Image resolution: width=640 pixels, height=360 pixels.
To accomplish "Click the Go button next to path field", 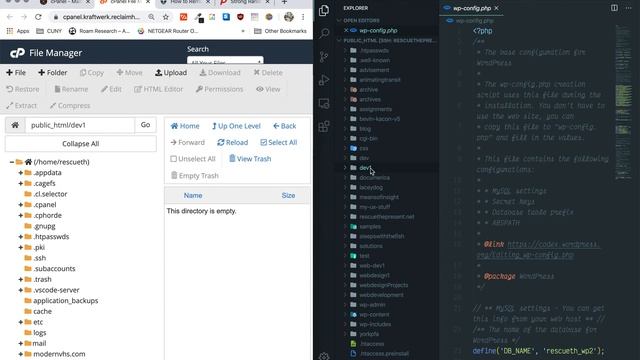I will point(145,125).
